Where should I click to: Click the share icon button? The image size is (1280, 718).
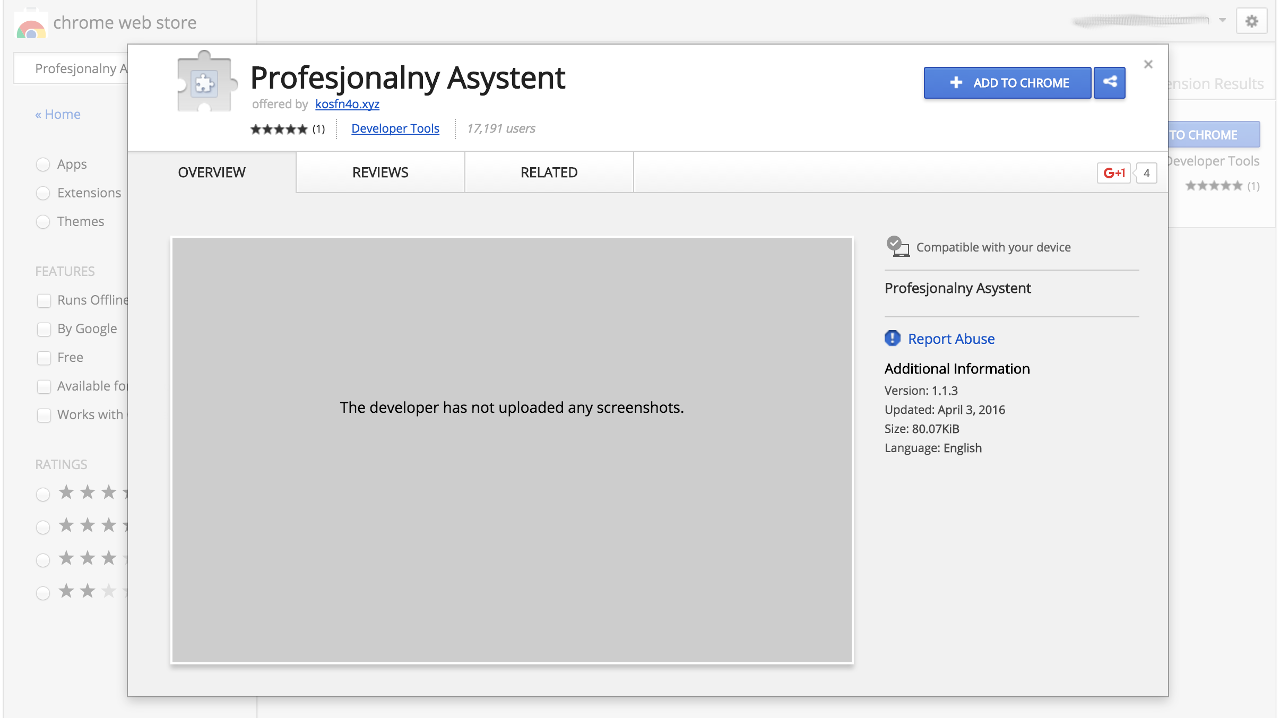(1110, 83)
